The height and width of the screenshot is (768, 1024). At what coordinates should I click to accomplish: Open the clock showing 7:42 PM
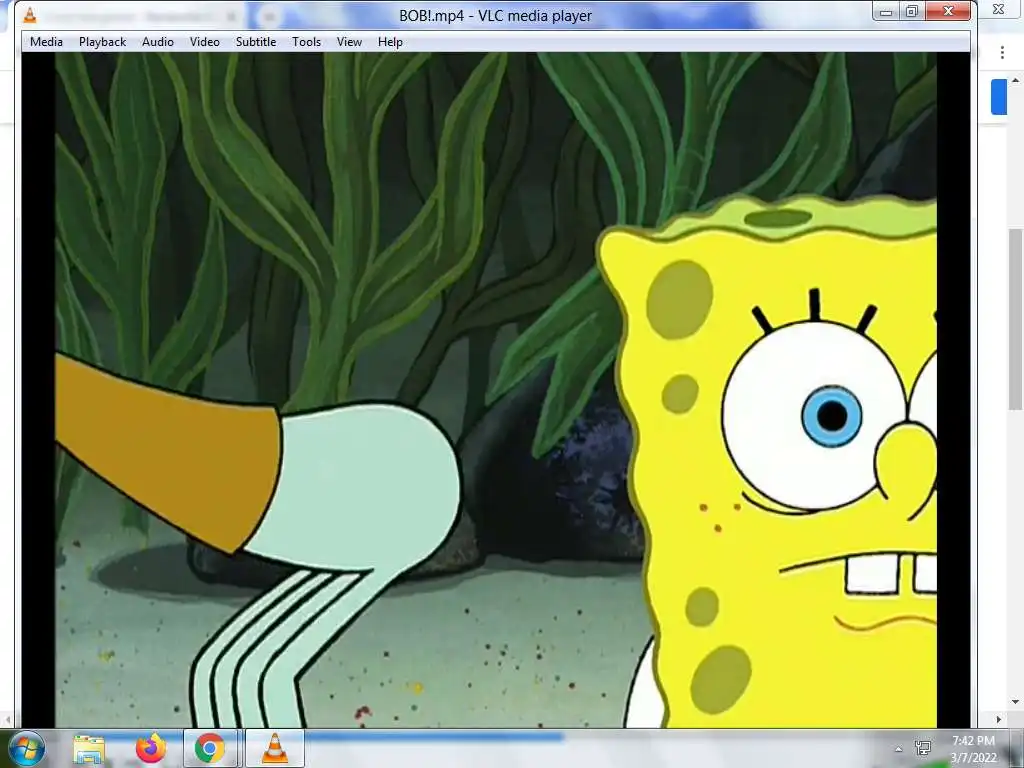click(973, 749)
